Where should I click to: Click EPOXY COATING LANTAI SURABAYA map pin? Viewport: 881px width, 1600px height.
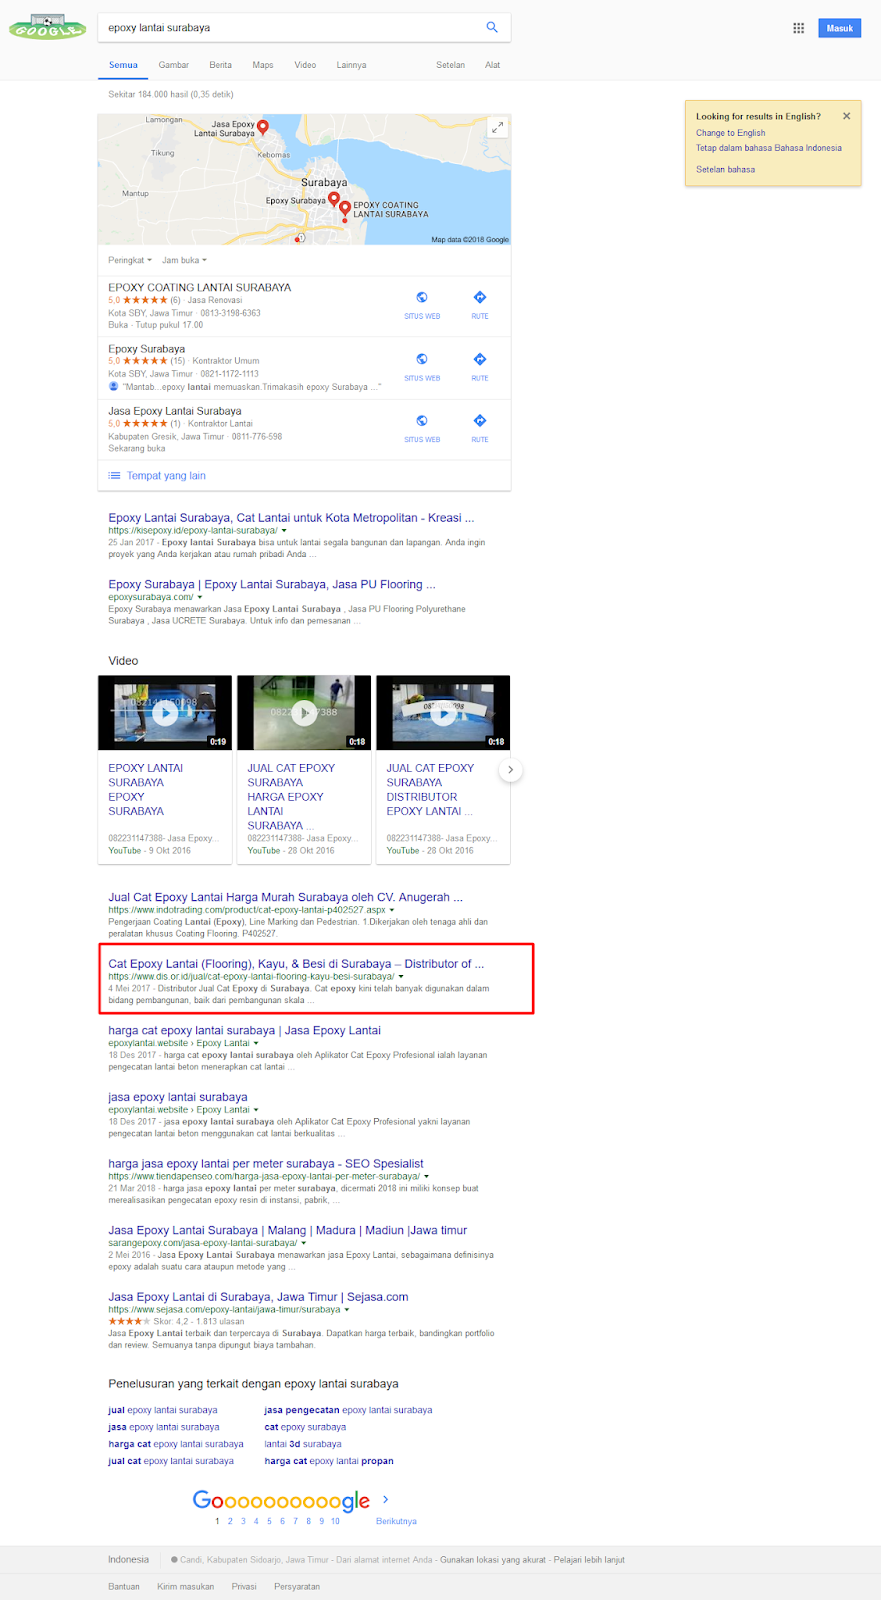click(x=345, y=209)
